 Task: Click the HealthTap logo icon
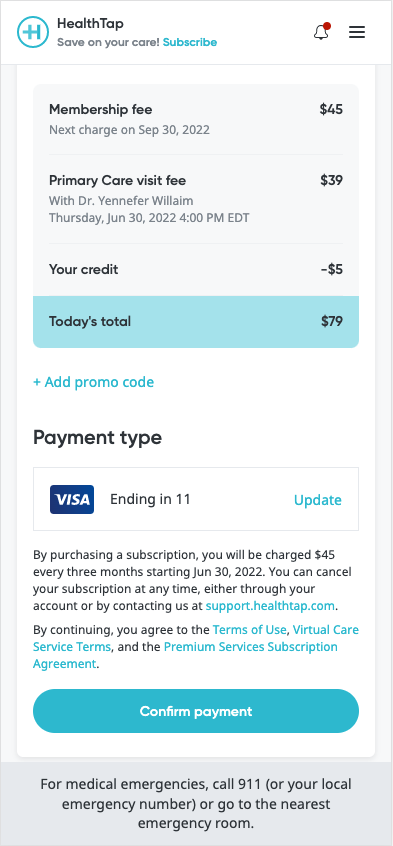click(33, 32)
